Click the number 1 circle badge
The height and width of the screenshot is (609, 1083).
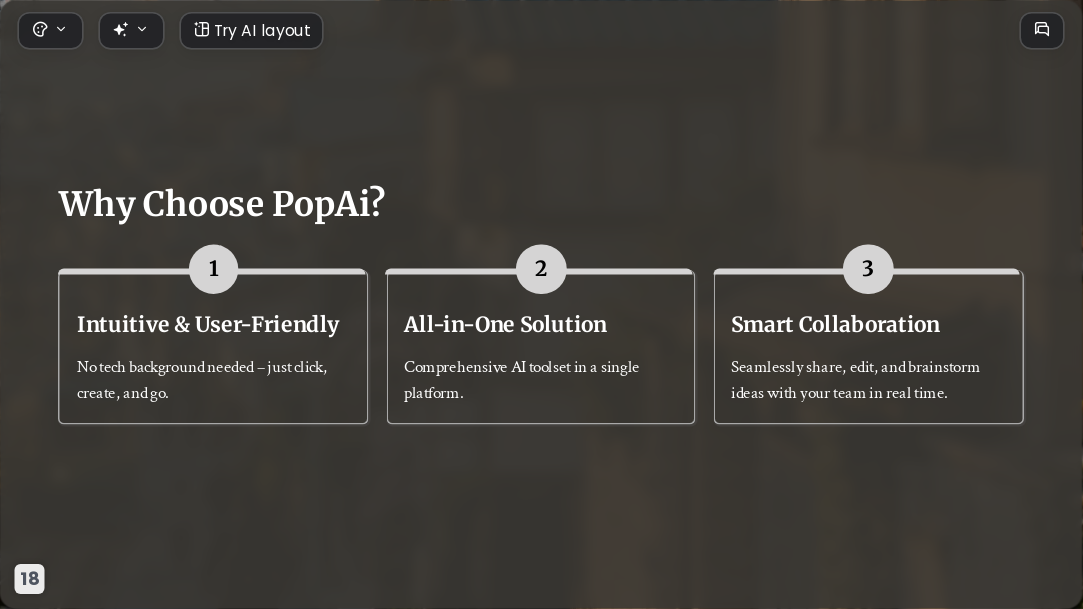(213, 269)
